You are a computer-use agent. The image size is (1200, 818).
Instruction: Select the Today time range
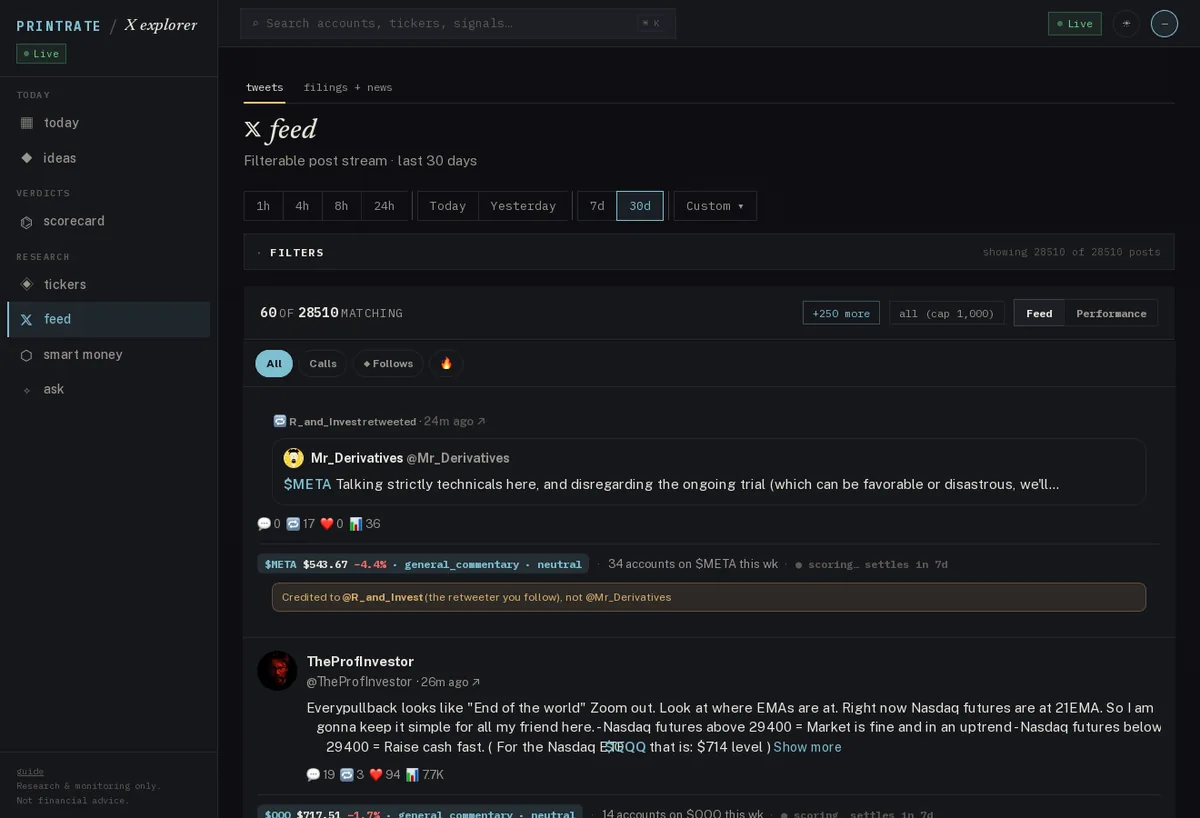tap(448, 206)
